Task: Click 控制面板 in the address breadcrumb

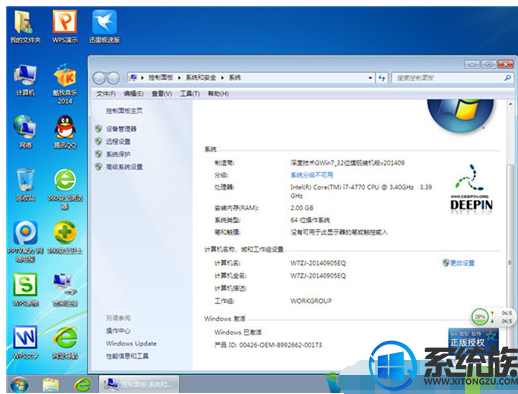Action: point(161,78)
